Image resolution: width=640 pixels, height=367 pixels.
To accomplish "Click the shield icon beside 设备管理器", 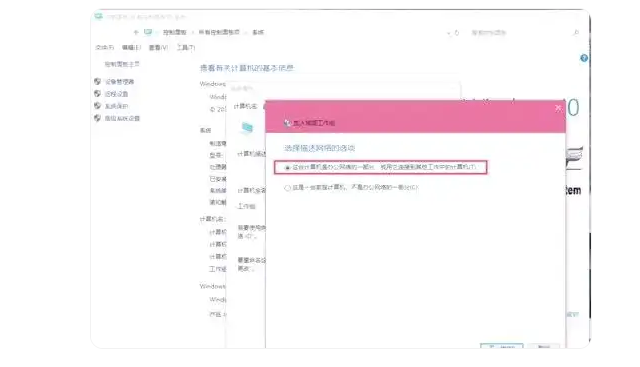I will pos(98,81).
